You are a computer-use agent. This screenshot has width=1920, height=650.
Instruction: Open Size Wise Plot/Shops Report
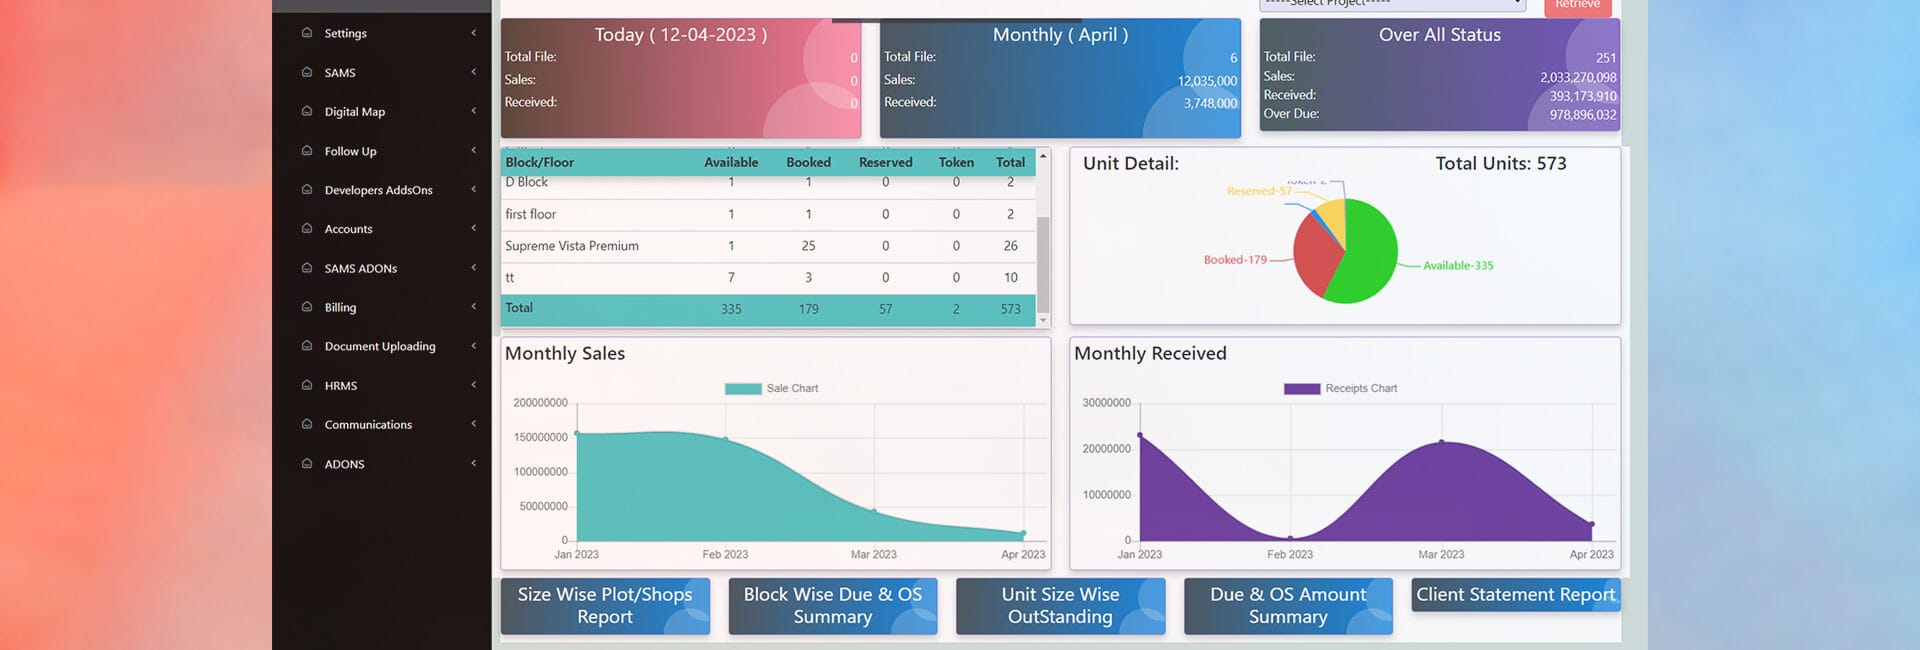click(x=605, y=606)
